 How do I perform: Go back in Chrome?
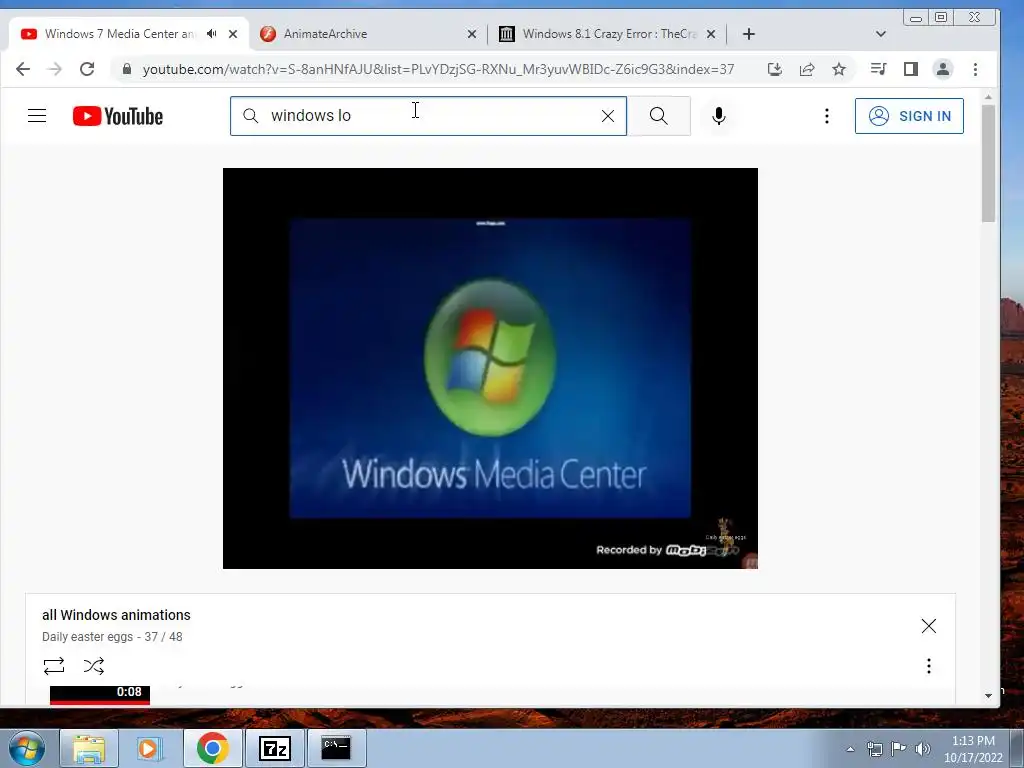click(23, 69)
